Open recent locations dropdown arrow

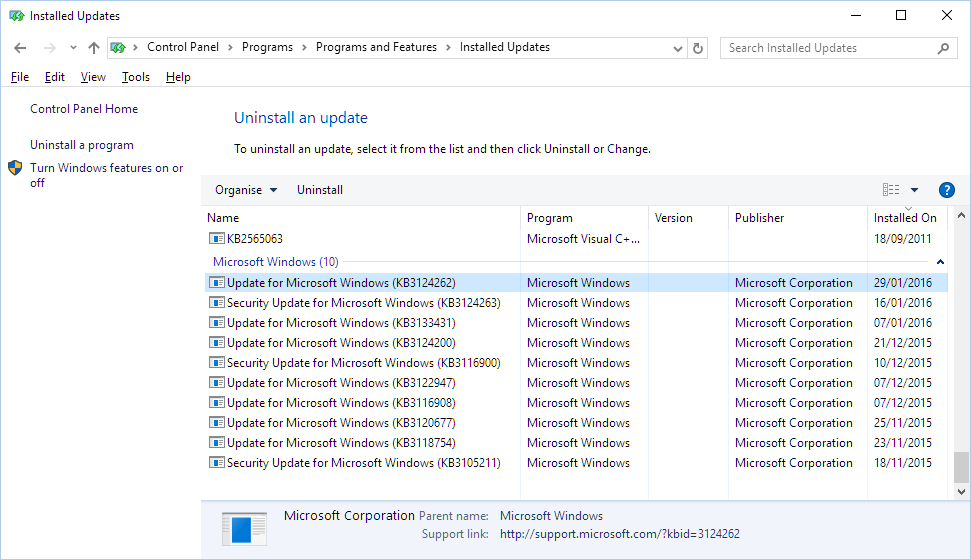click(x=73, y=48)
